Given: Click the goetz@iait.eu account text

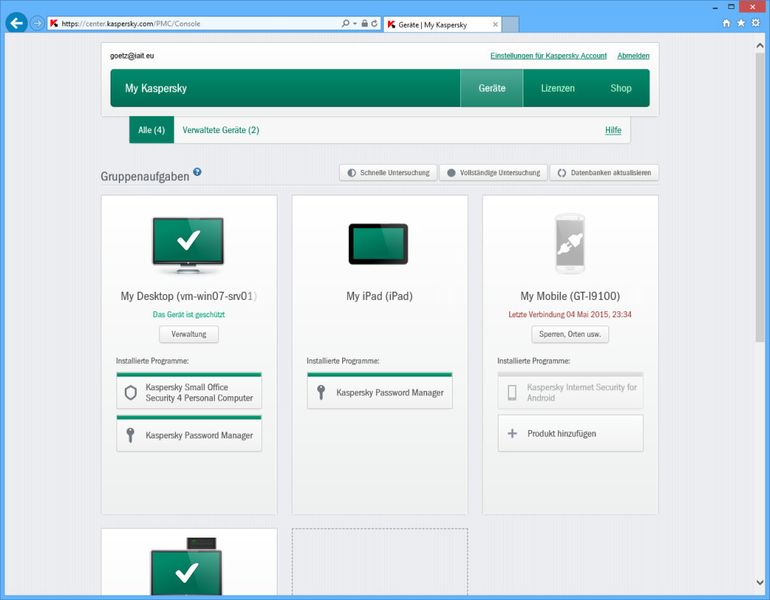Looking at the screenshot, I should (132, 55).
